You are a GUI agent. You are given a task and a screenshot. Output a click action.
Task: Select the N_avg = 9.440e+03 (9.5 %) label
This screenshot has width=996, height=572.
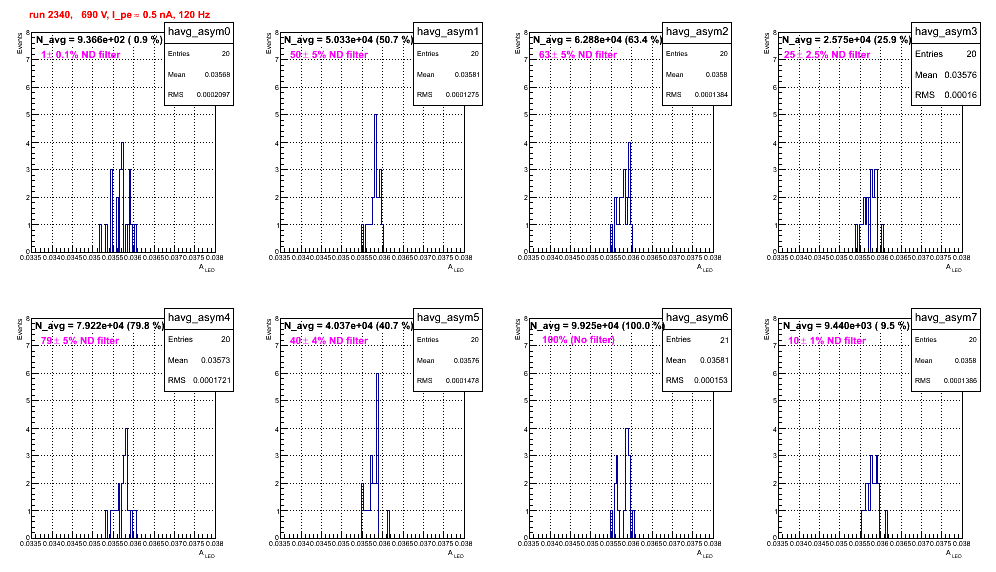(x=846, y=325)
